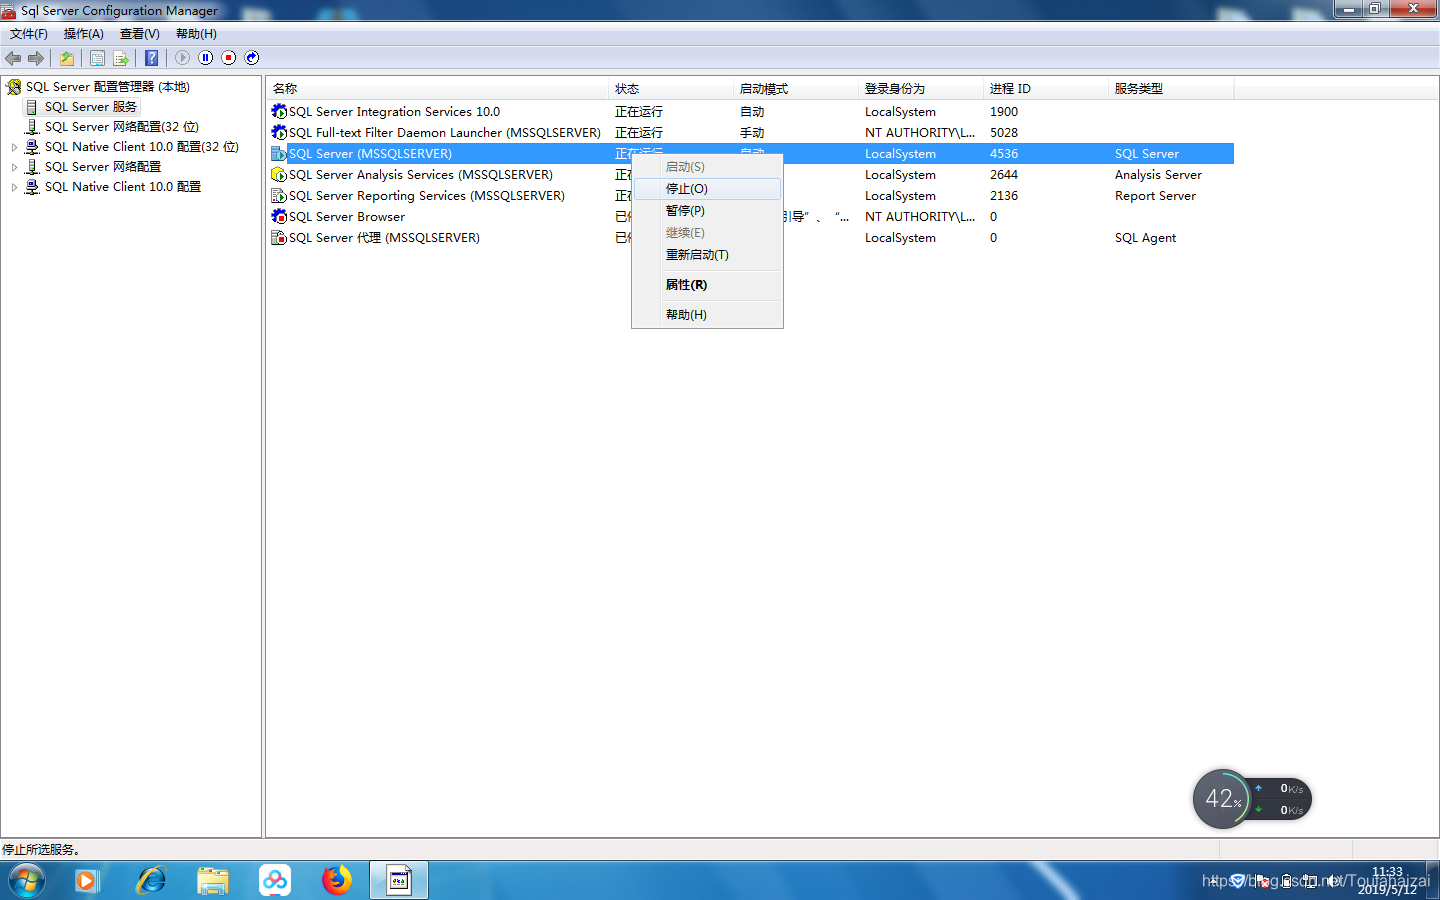
Task: Click the Stop service toolbar icon
Action: (x=229, y=58)
